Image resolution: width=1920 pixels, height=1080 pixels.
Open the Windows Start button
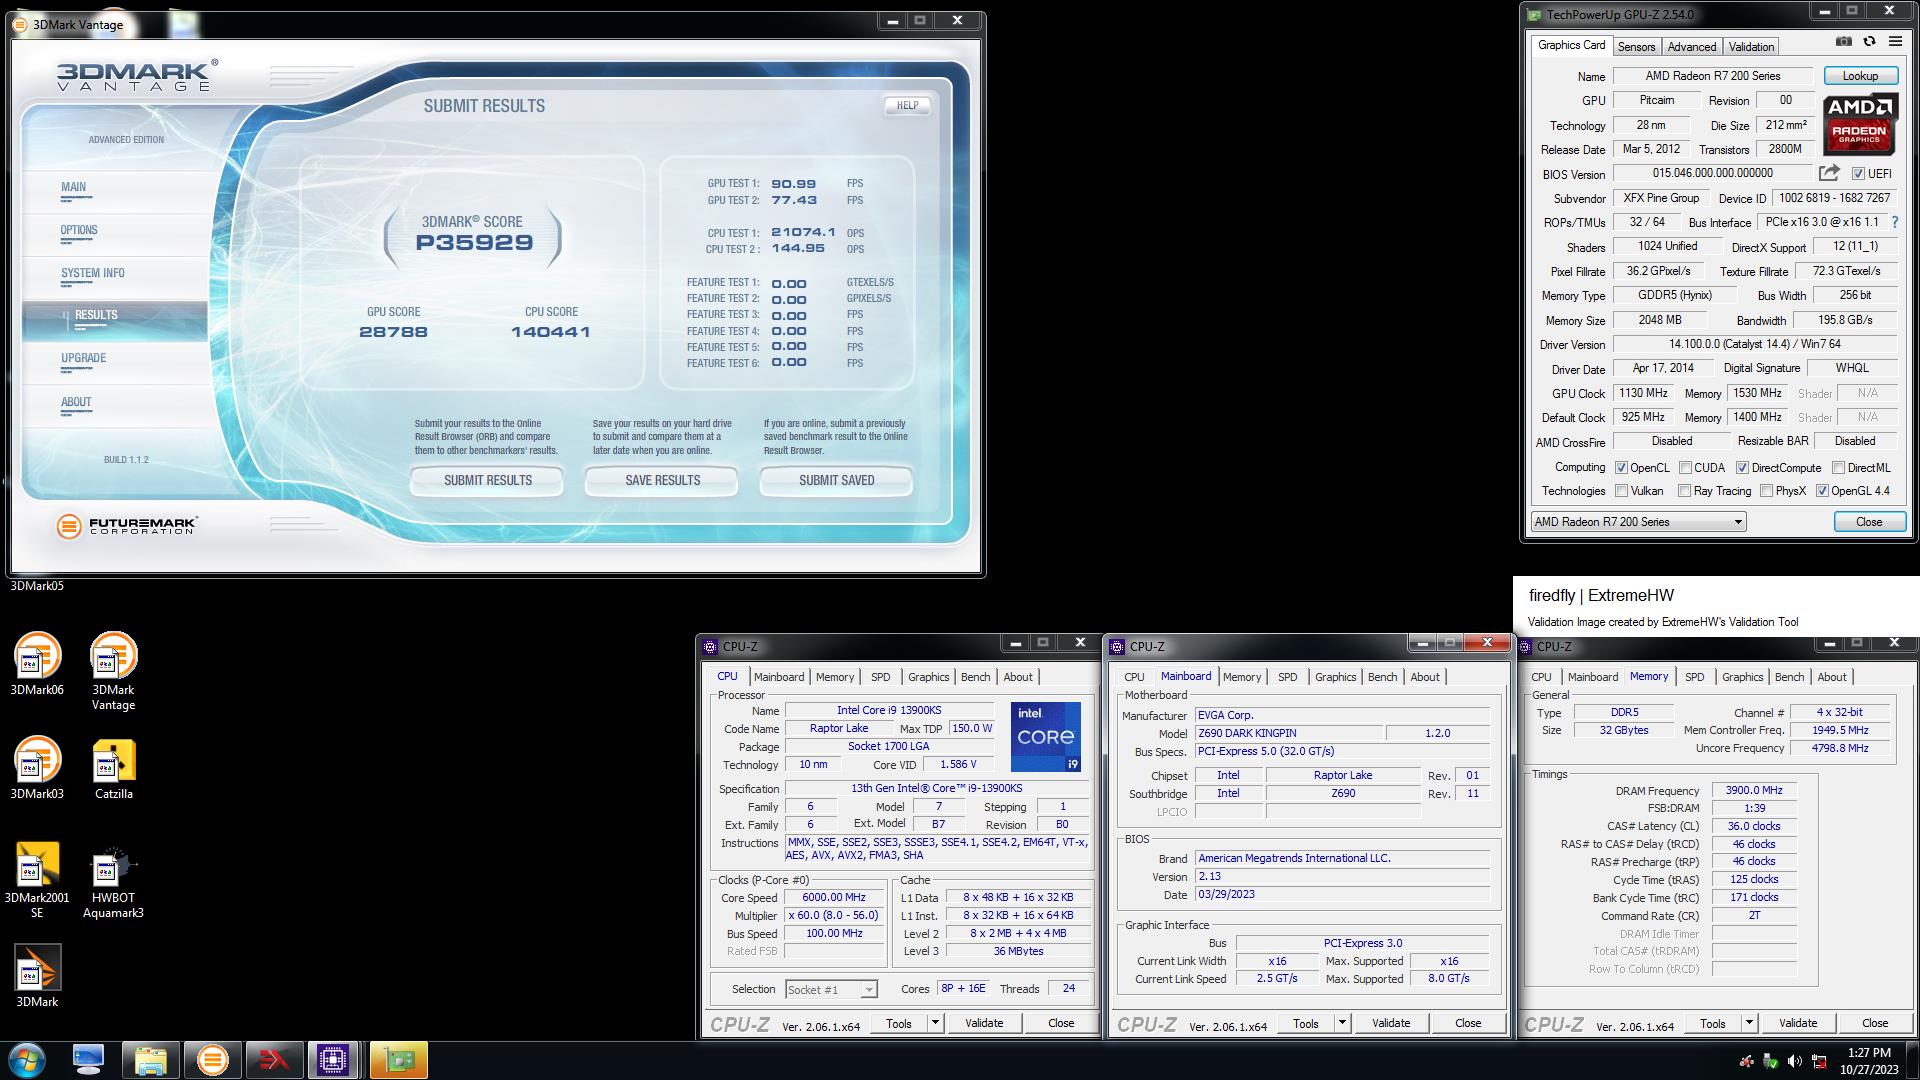[x=27, y=1060]
